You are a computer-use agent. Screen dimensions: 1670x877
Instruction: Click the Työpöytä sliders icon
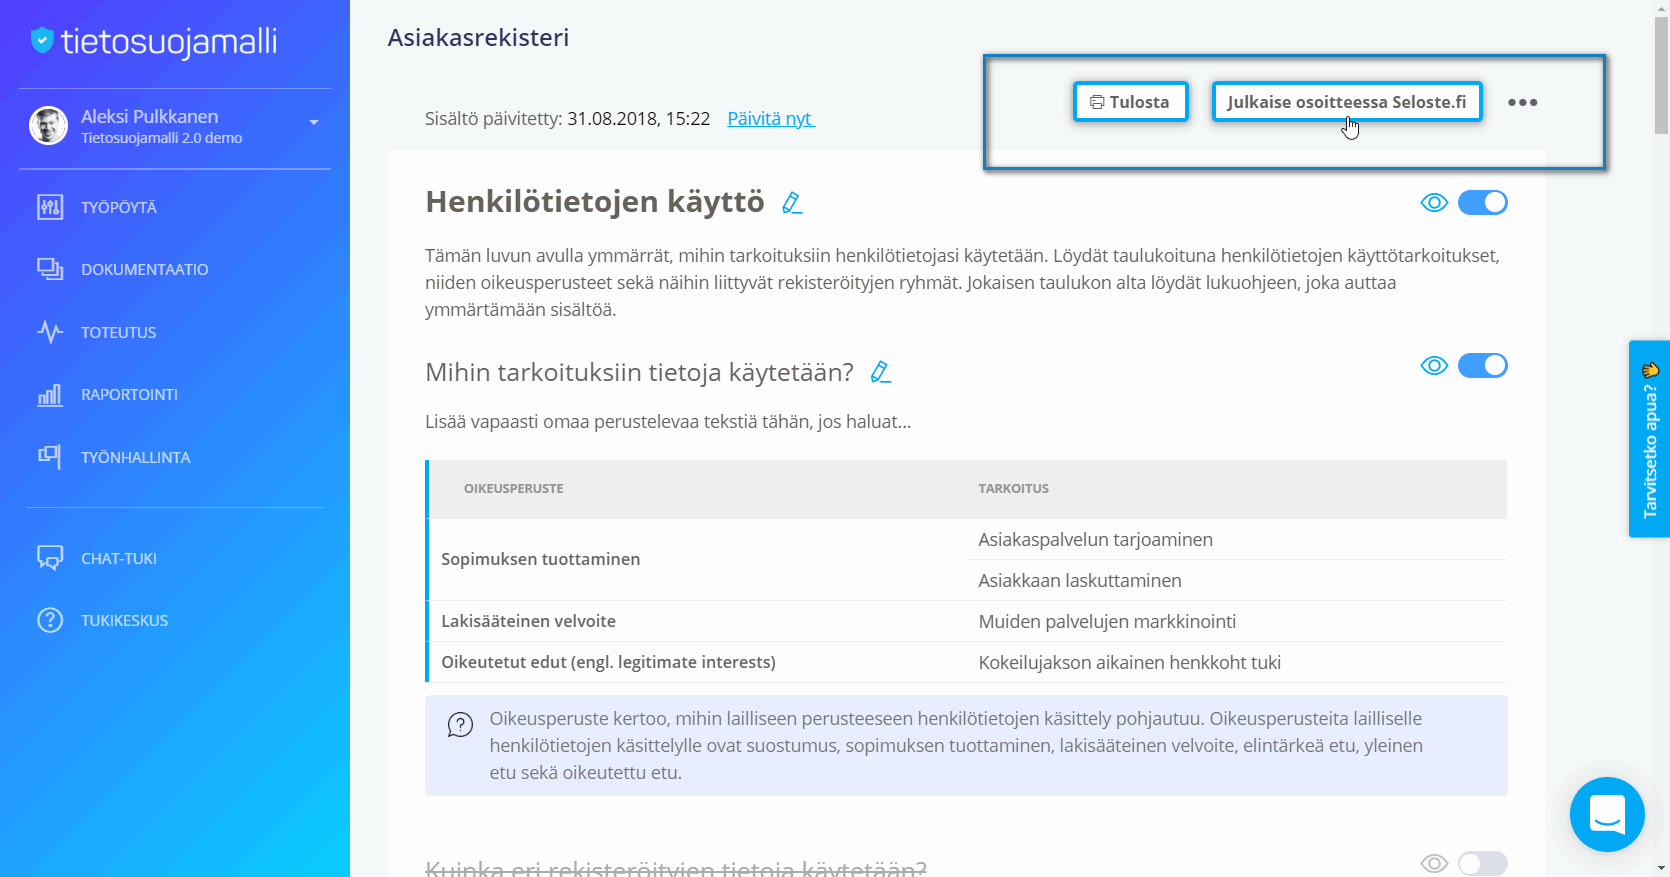tap(50, 207)
